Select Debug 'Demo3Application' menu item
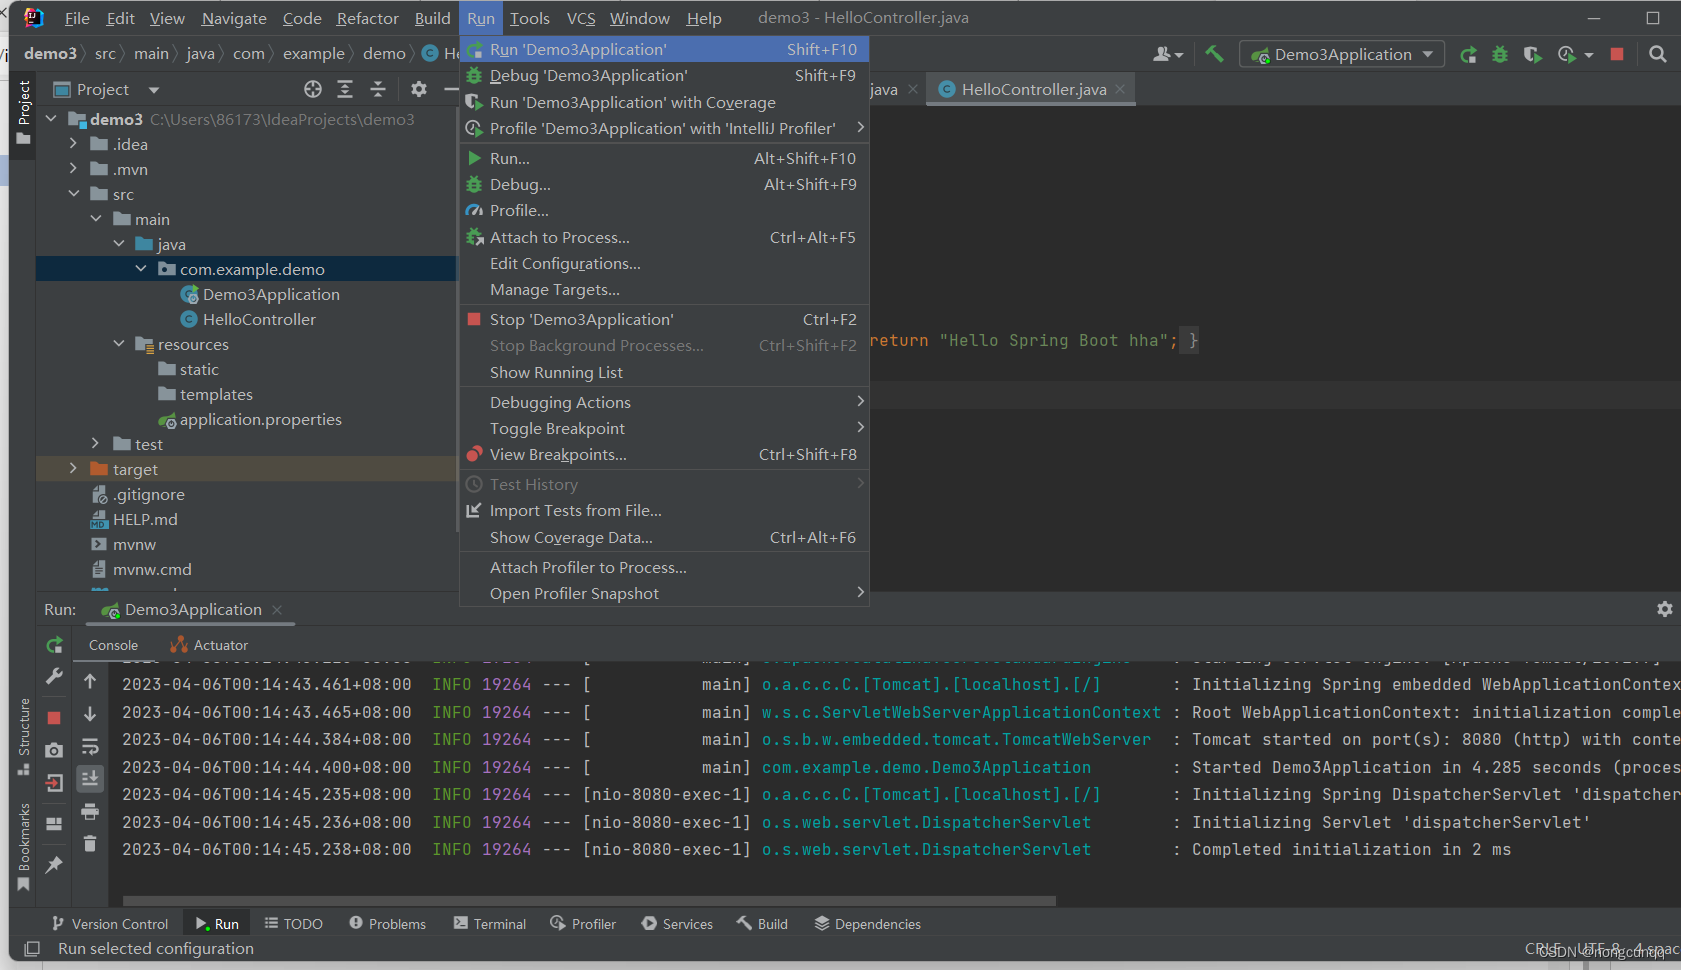The image size is (1681, 970). point(664,75)
